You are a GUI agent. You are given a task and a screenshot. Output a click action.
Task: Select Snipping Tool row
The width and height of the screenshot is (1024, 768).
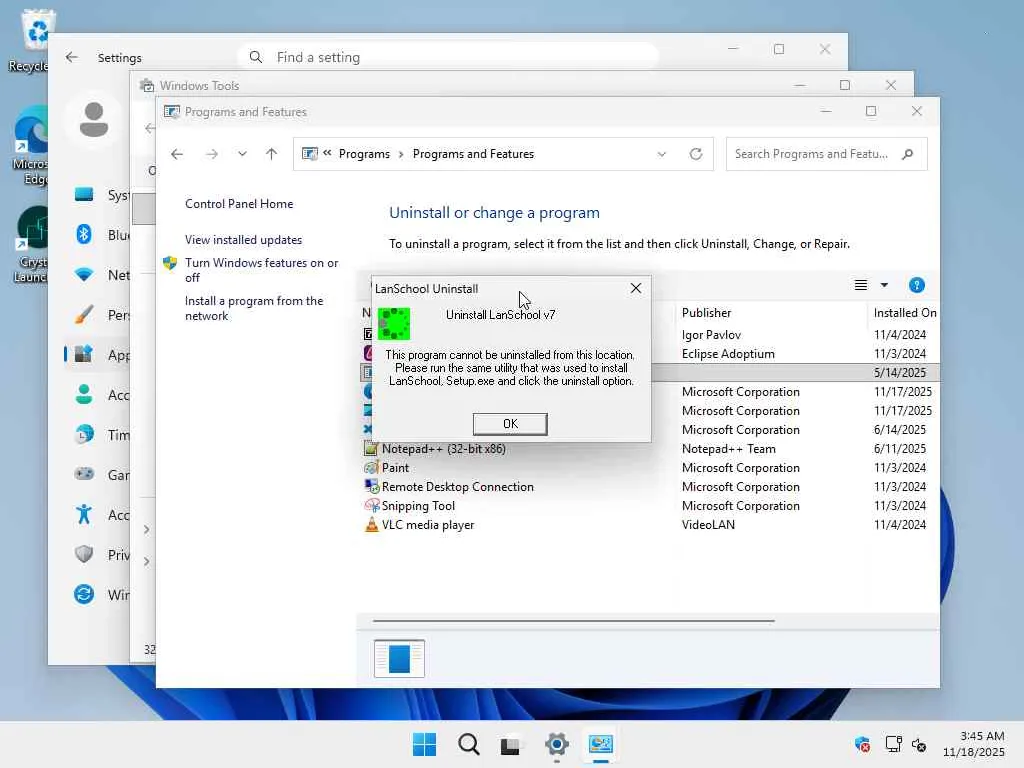point(650,505)
